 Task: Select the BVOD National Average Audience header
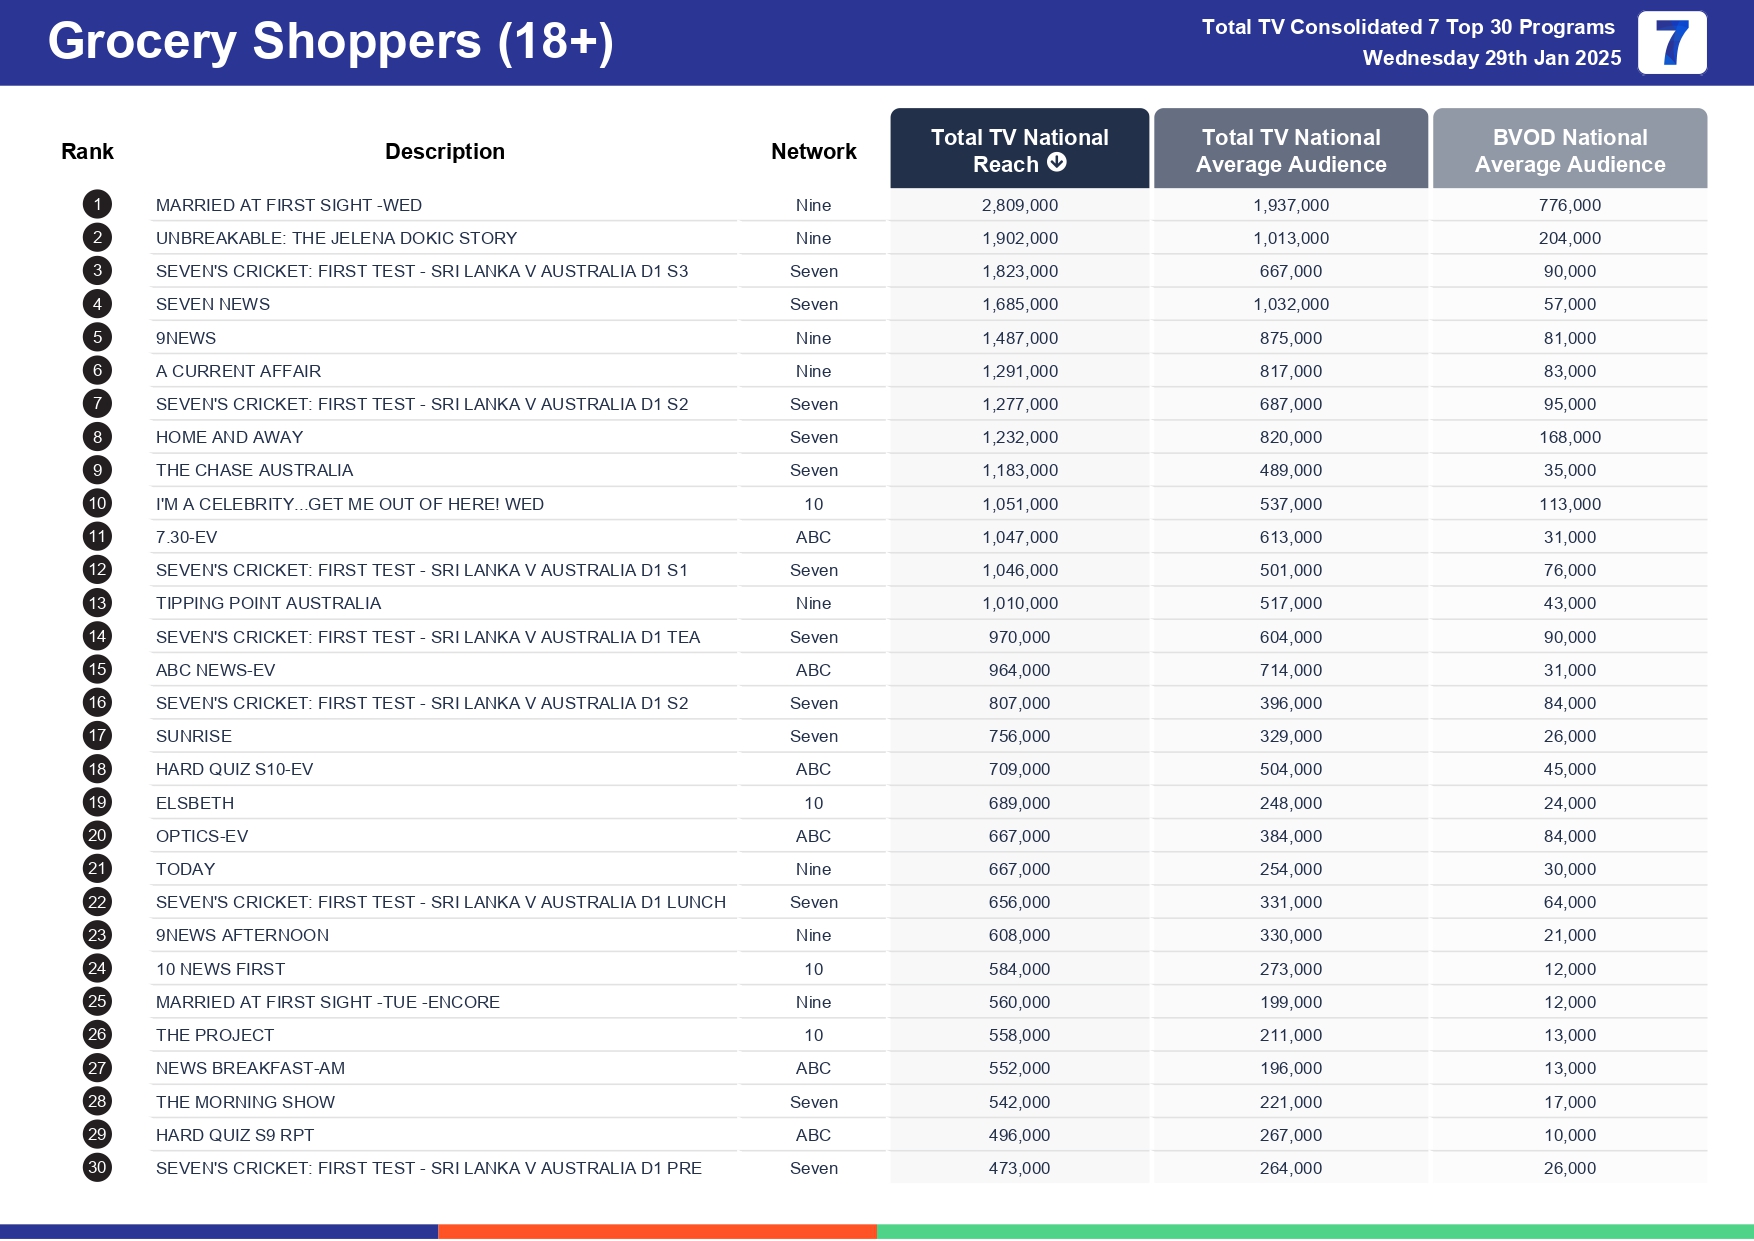(x=1569, y=150)
